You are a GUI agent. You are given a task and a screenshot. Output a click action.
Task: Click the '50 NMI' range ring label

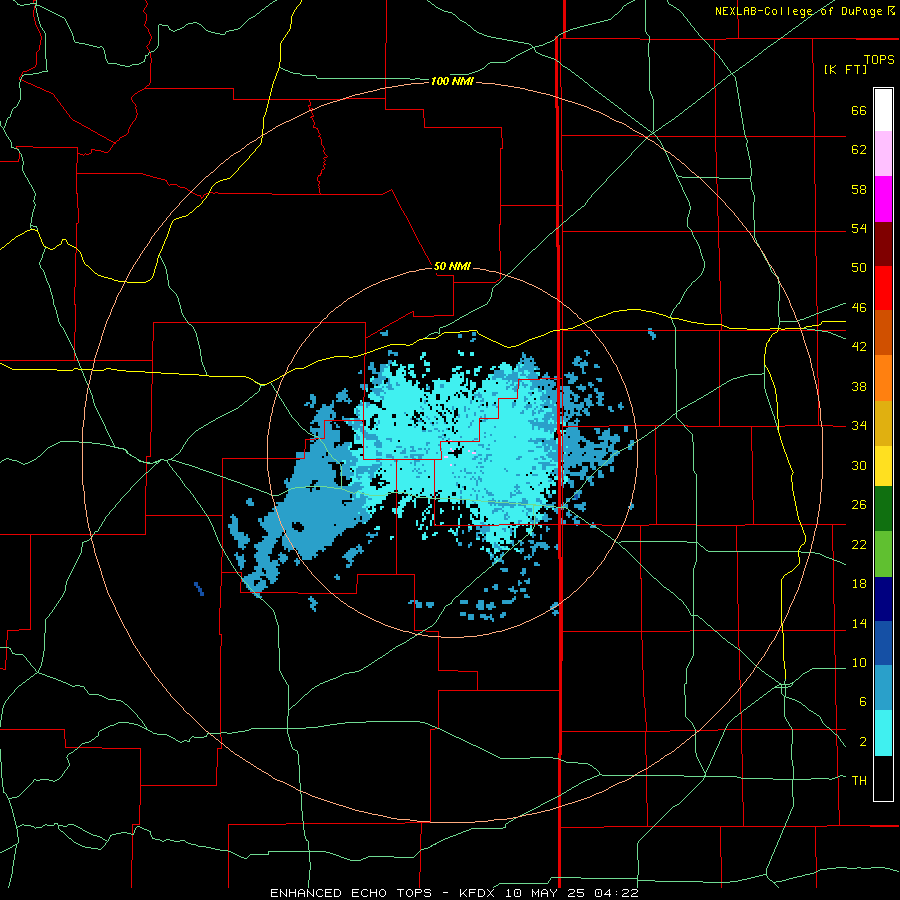tap(452, 266)
